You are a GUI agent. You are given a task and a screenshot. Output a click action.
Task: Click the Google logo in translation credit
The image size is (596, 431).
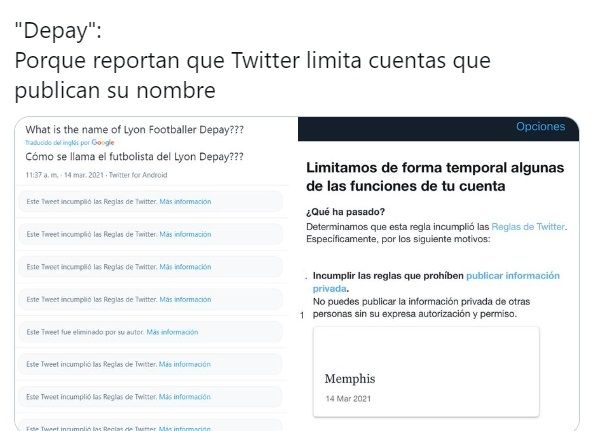pos(103,143)
